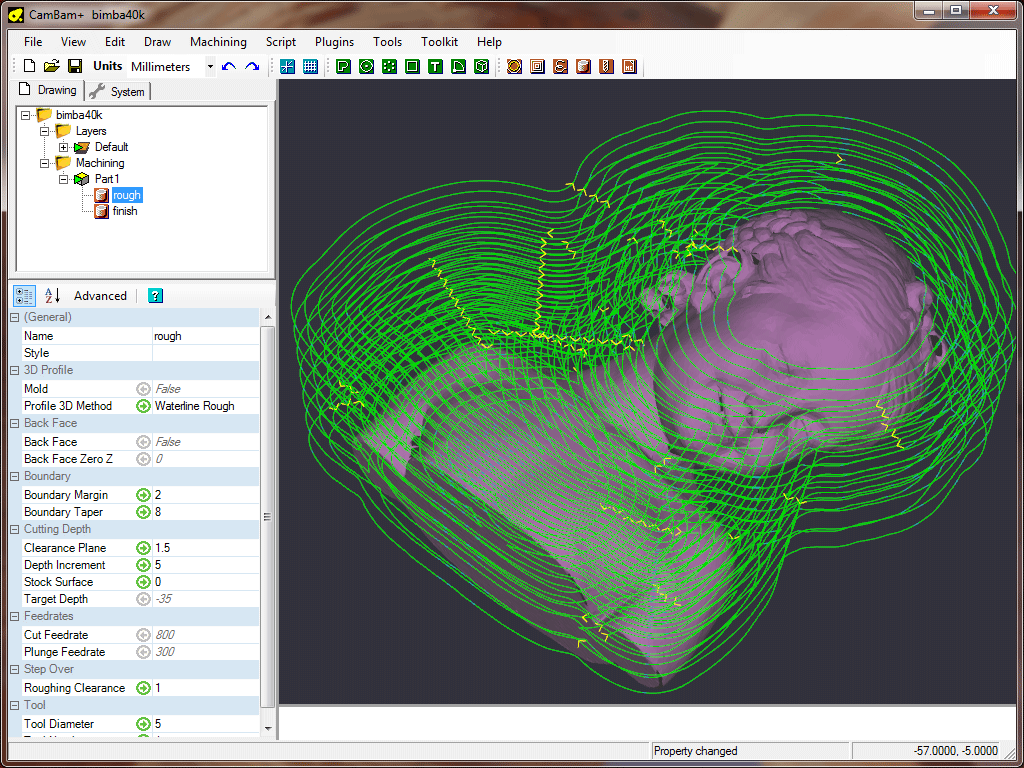Select the Circle drawing tool
This screenshot has height=768, width=1024.
(x=366, y=66)
